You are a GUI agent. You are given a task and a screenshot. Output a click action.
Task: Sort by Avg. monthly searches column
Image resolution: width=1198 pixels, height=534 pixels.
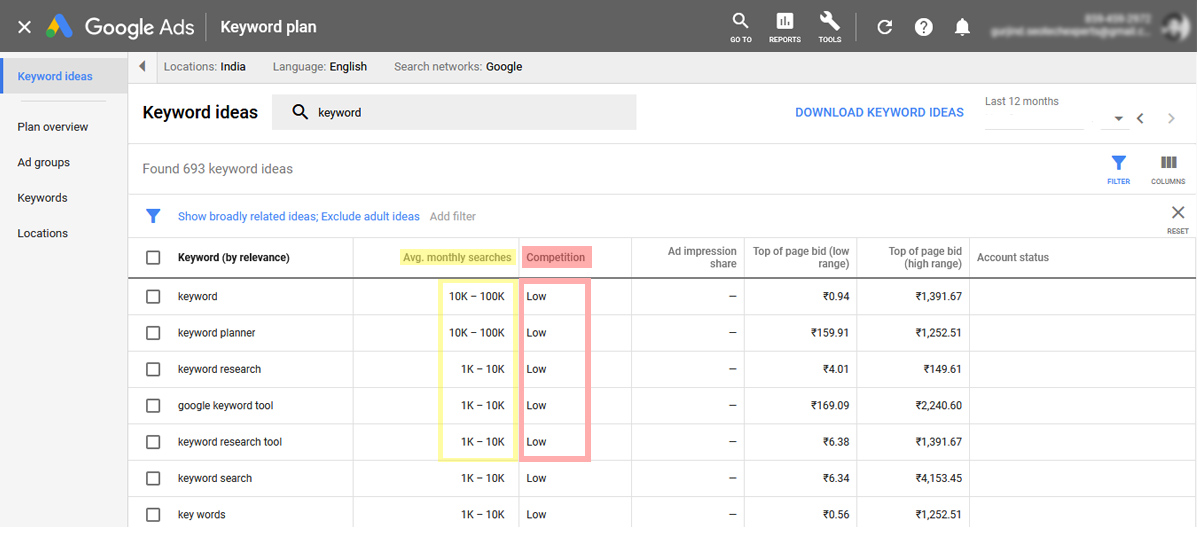pyautogui.click(x=458, y=257)
